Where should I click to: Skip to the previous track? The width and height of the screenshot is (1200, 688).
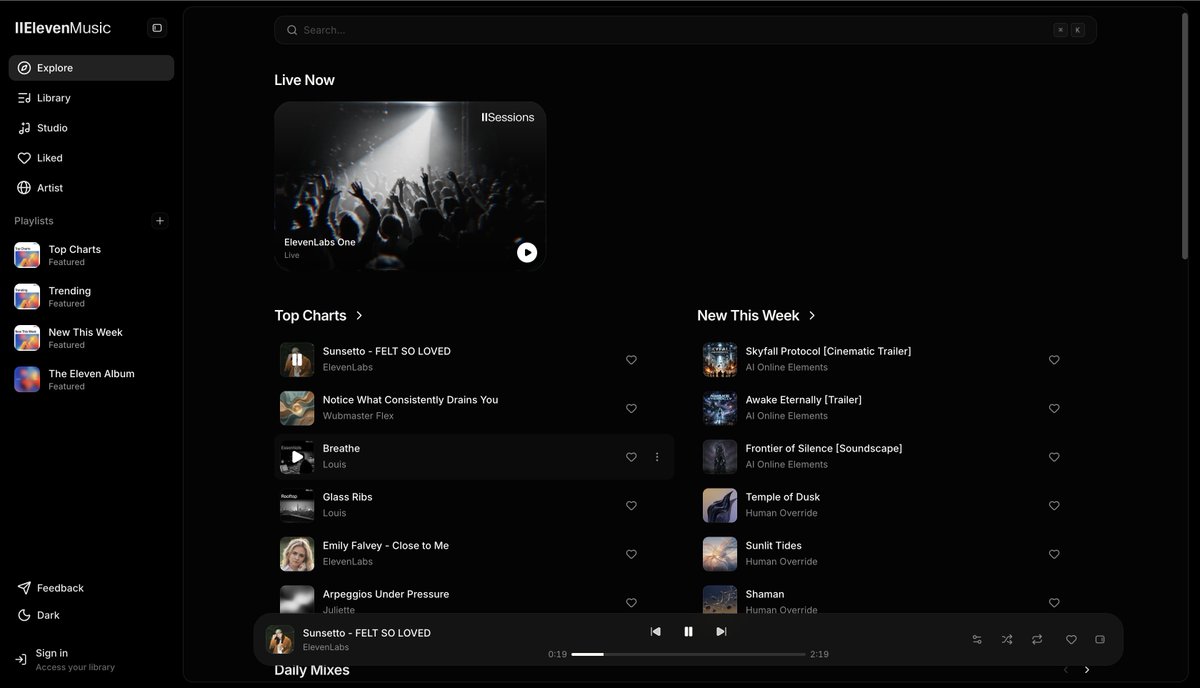point(656,631)
